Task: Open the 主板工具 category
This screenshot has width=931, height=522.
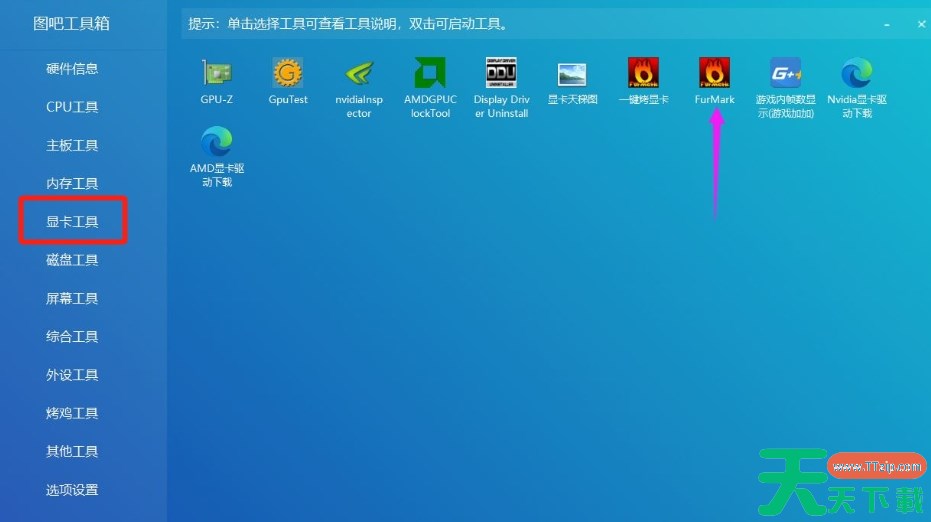Action: pos(72,145)
